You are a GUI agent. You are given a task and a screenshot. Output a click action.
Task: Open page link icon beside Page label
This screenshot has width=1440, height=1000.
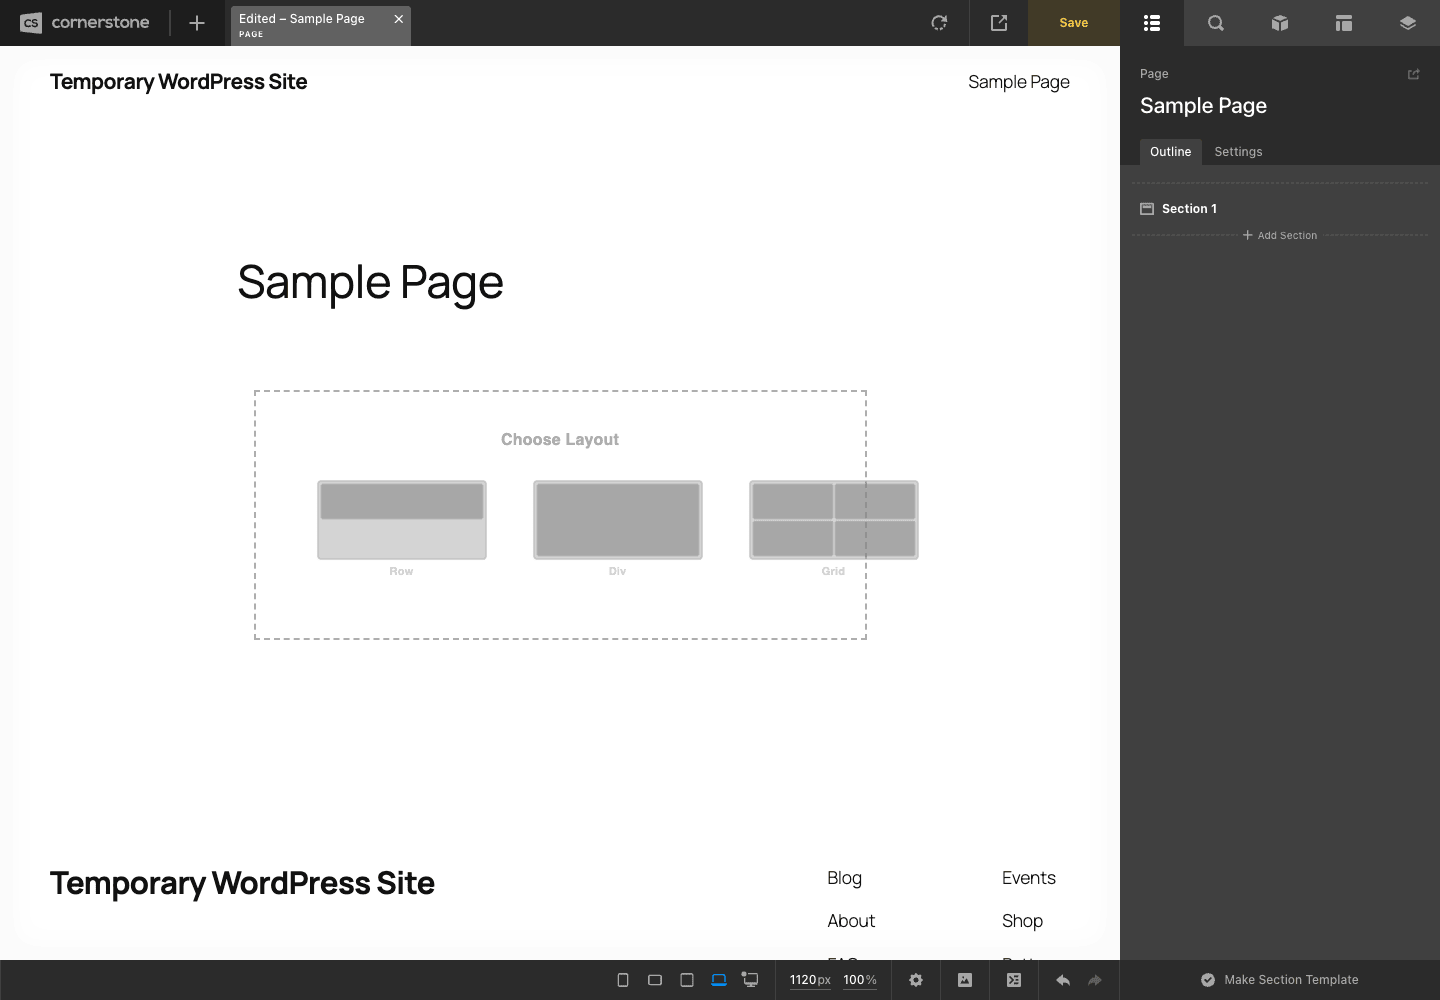1414,74
